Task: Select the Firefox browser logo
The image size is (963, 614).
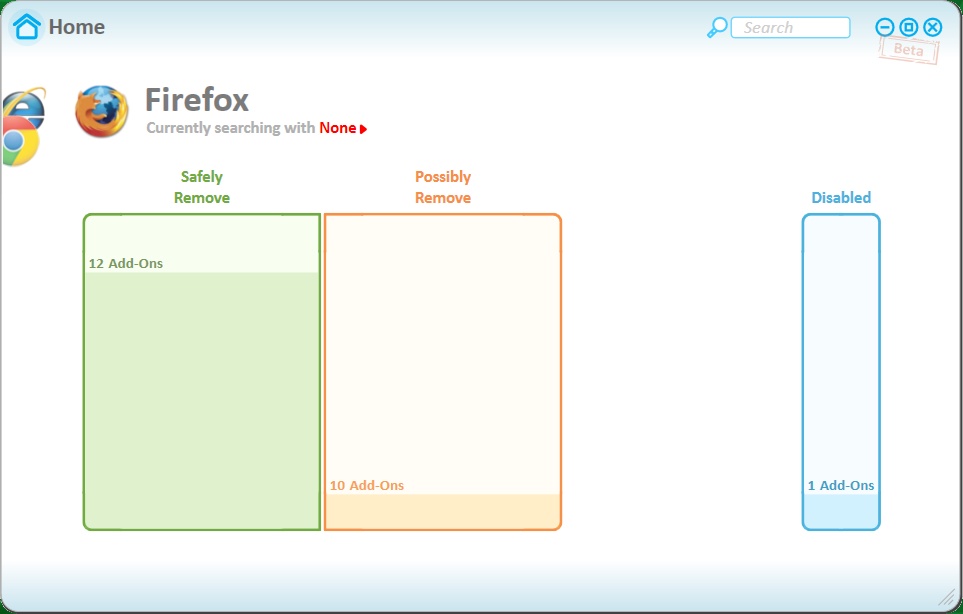Action: (101, 111)
